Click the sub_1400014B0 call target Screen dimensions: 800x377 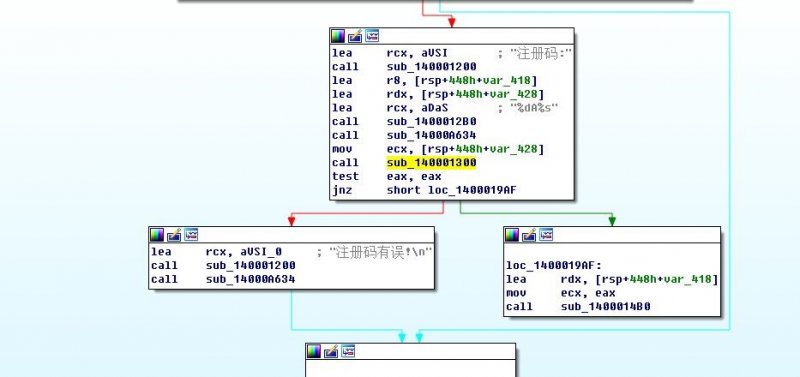pyautogui.click(x=606, y=307)
